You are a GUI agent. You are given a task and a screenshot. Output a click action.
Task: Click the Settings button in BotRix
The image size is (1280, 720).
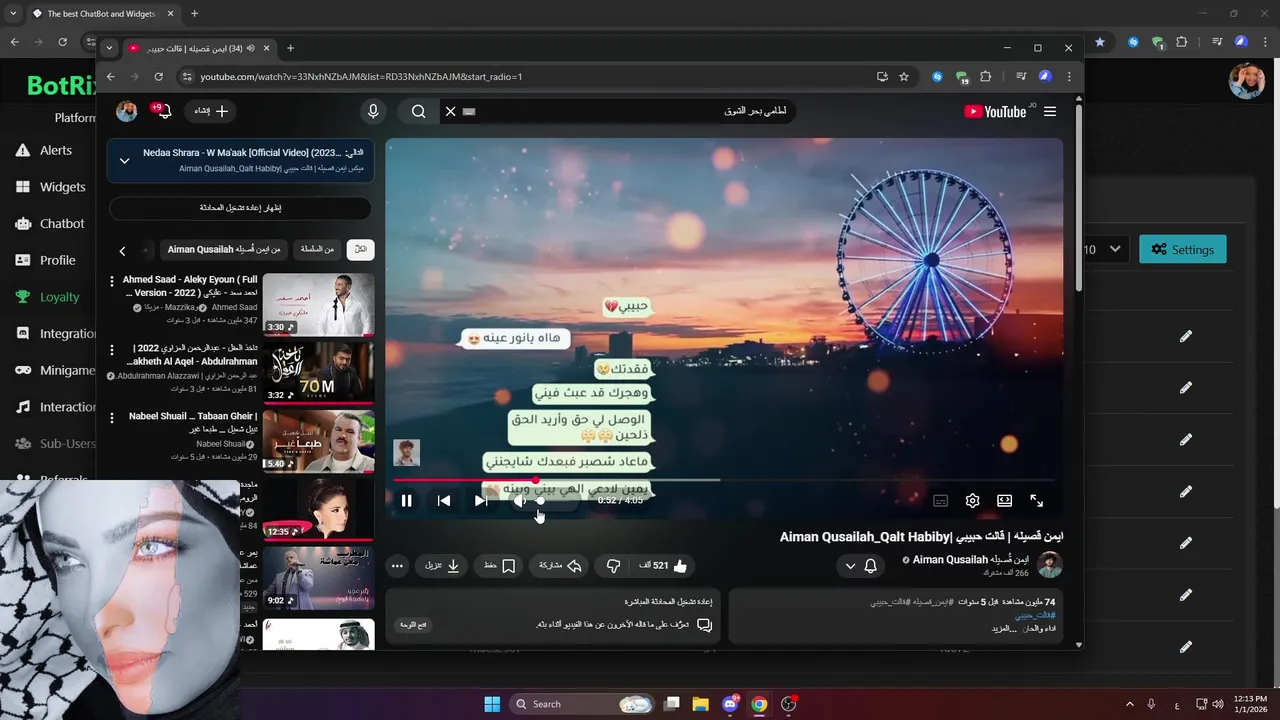pyautogui.click(x=1183, y=249)
